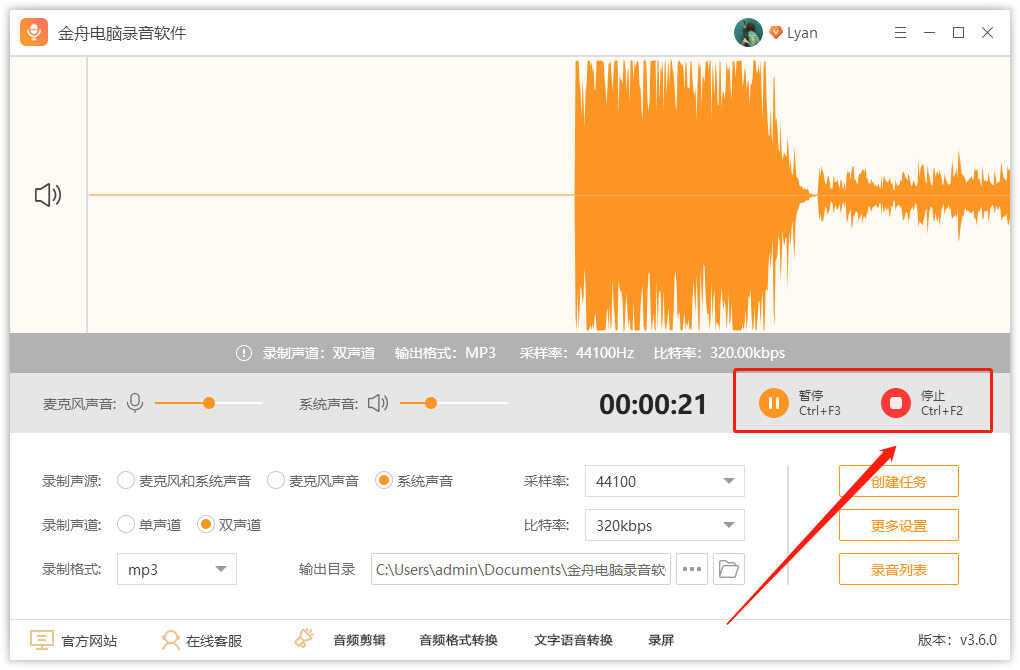Expand the 比特率 320kbps dropdown

(664, 525)
